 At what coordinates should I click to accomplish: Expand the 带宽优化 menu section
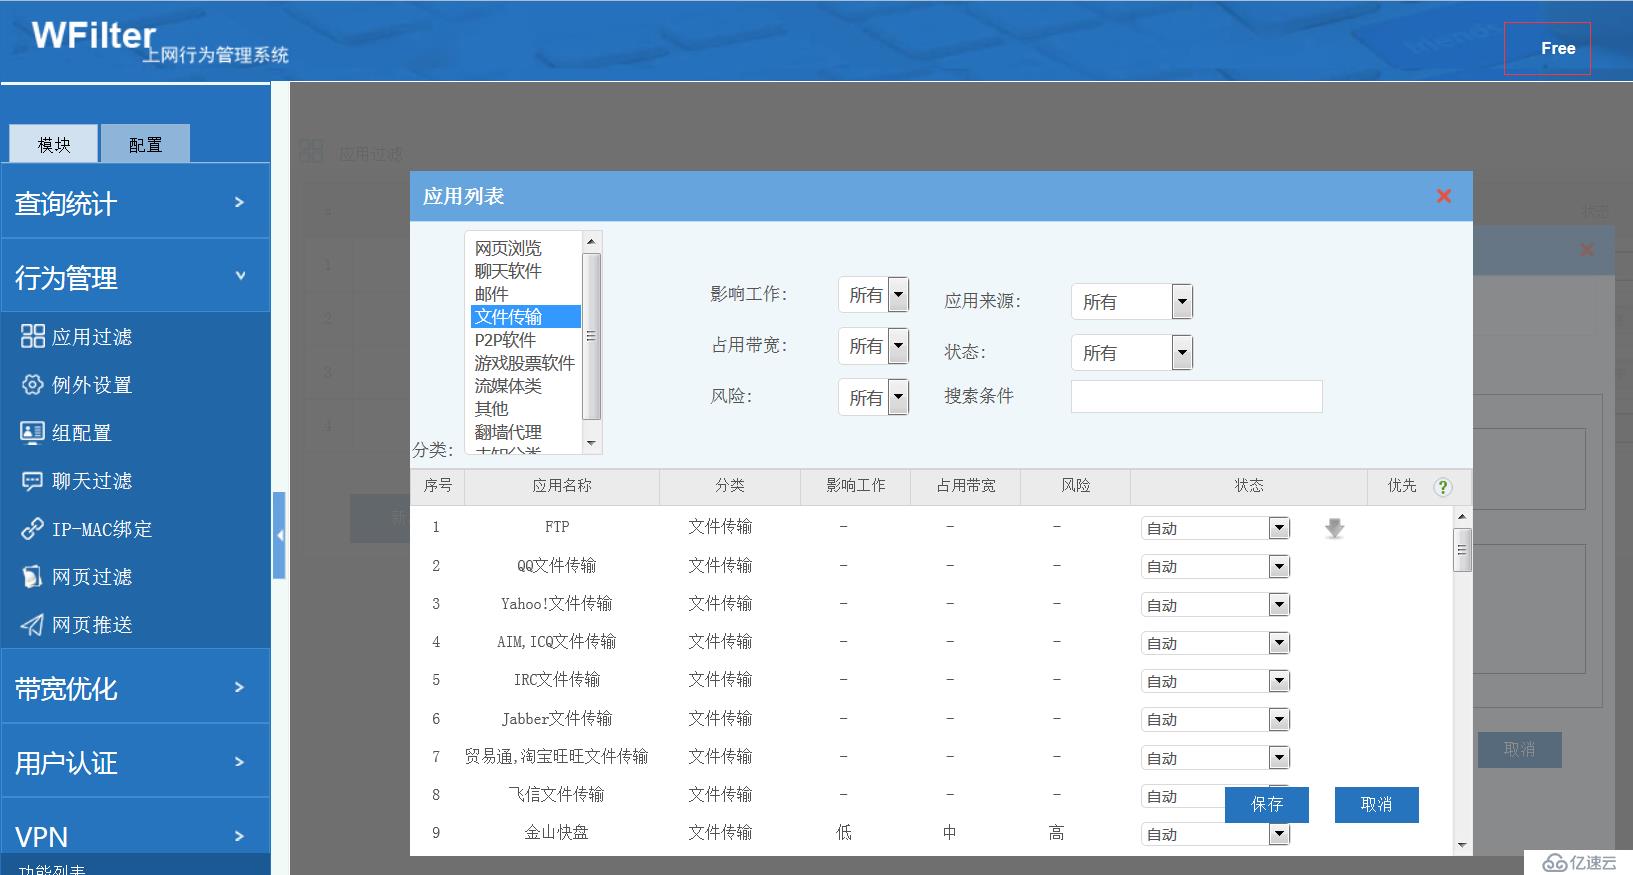(x=135, y=687)
